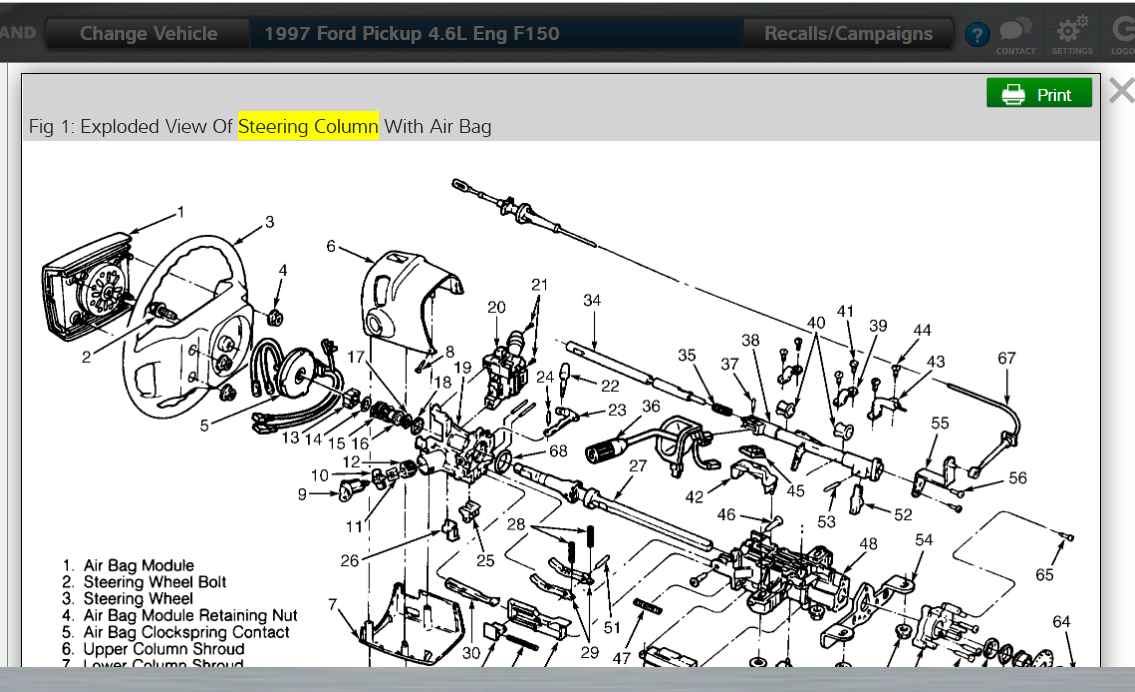Click the highlighted Steering Column text
Image resolution: width=1135 pixels, height=692 pixels.
click(308, 126)
